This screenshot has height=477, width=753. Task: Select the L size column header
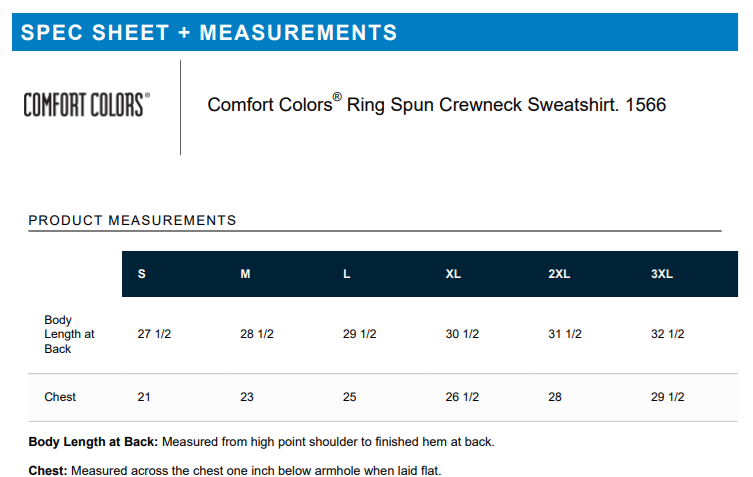coord(347,275)
